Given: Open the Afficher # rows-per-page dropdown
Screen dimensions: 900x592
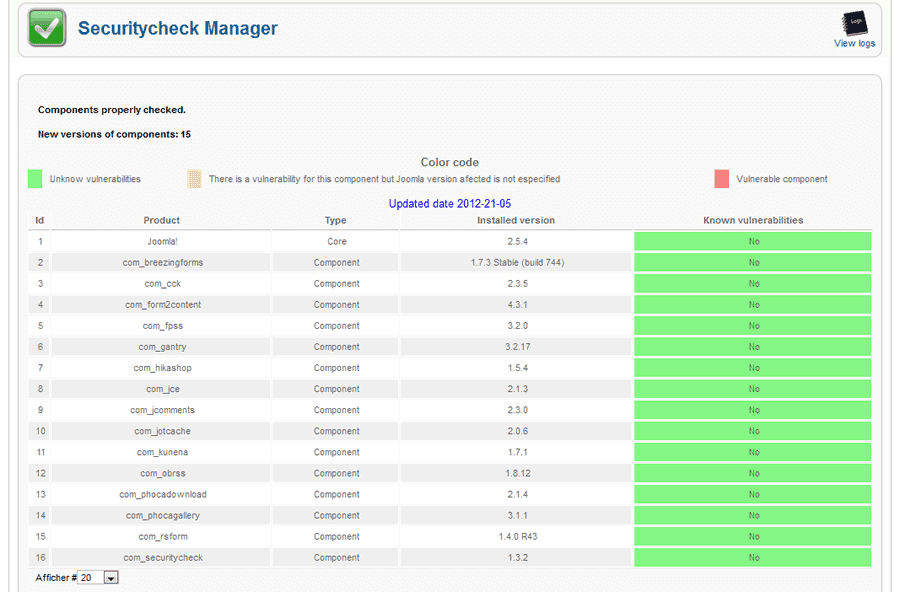Looking at the screenshot, I should pos(98,578).
